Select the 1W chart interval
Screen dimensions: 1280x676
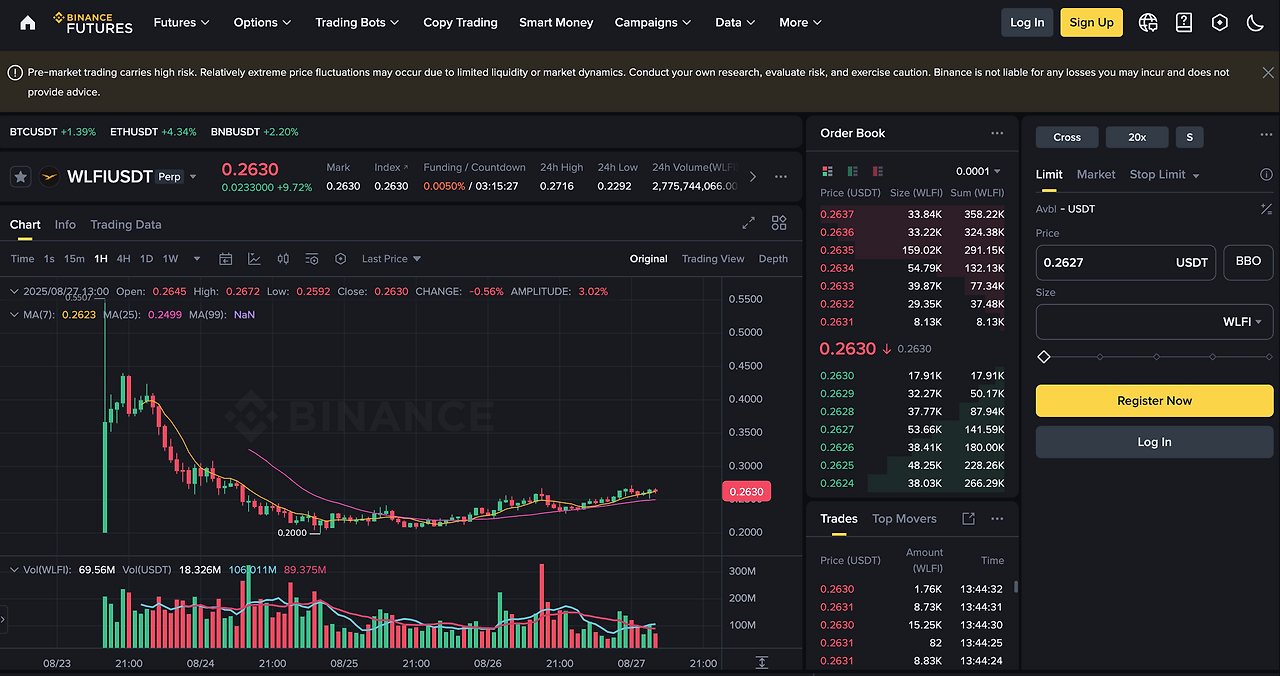(x=170, y=259)
